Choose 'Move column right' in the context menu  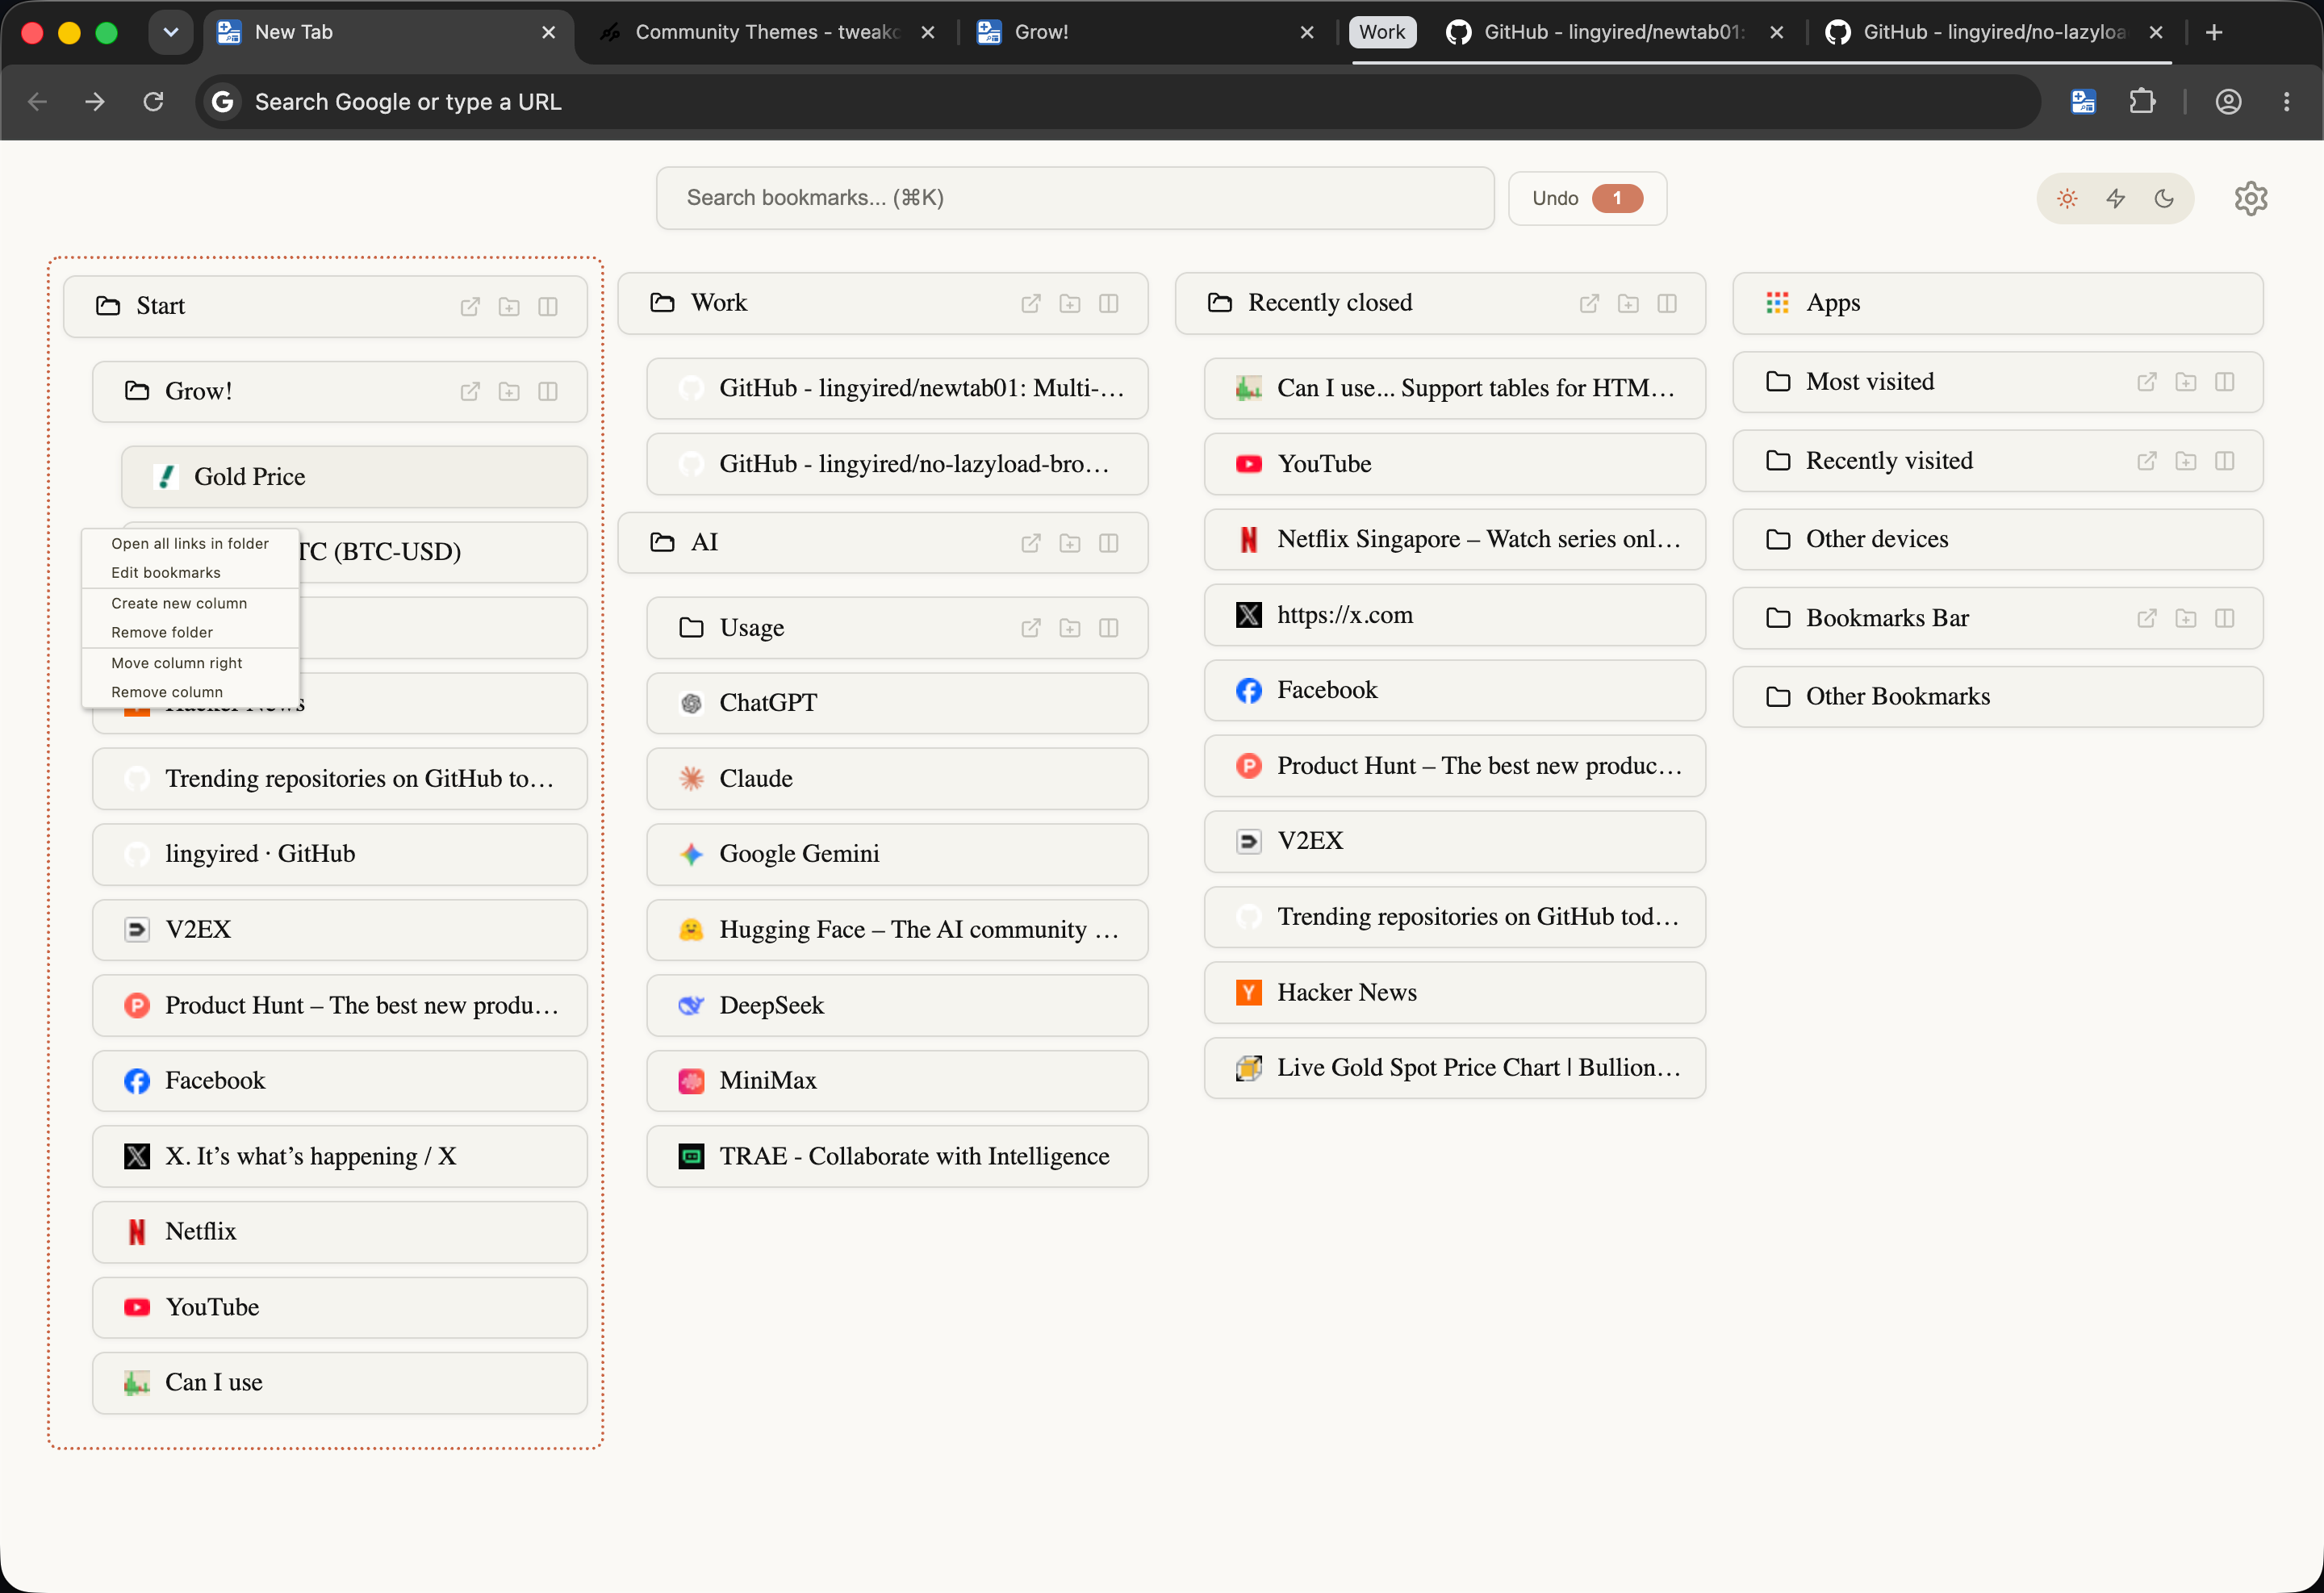coord(190,664)
